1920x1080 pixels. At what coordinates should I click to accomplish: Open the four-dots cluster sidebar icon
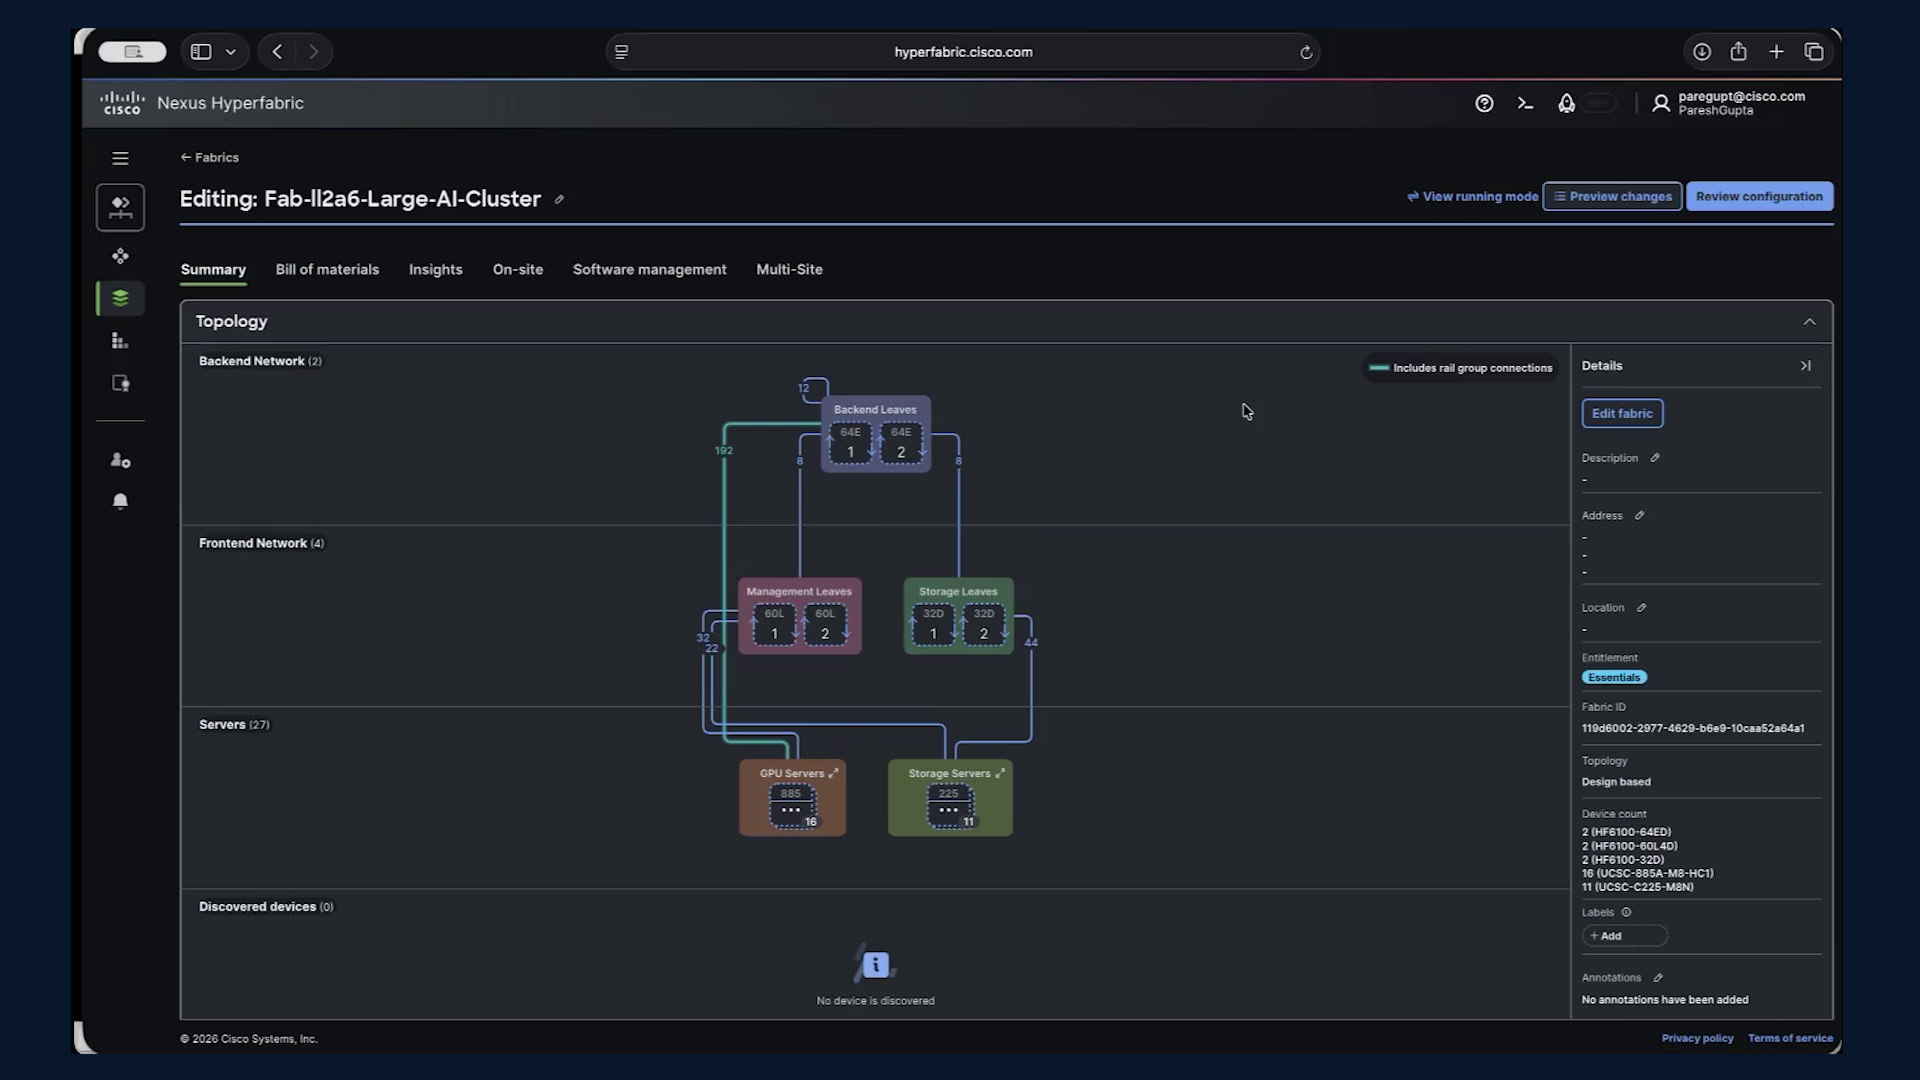[x=120, y=256]
